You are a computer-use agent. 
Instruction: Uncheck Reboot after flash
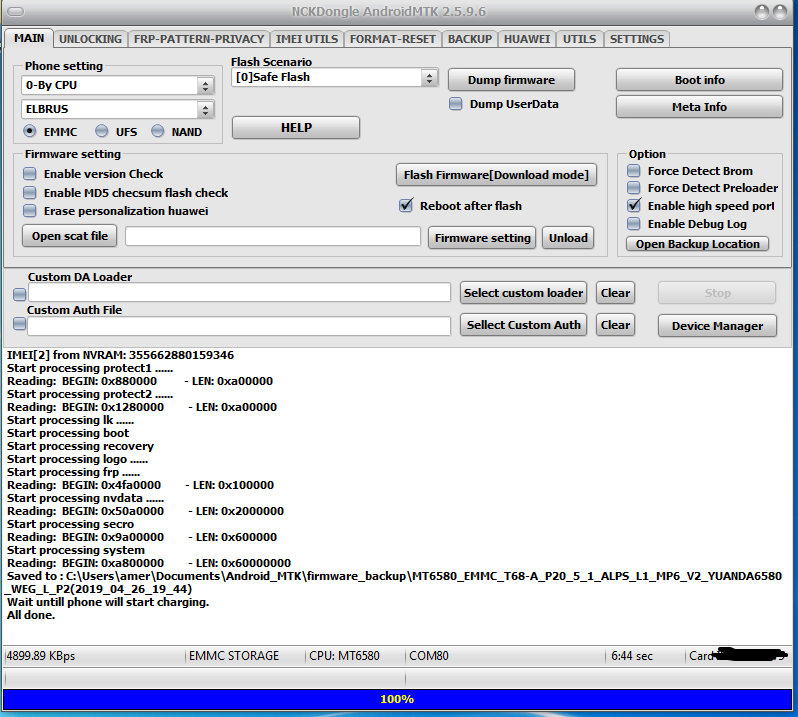(406, 206)
